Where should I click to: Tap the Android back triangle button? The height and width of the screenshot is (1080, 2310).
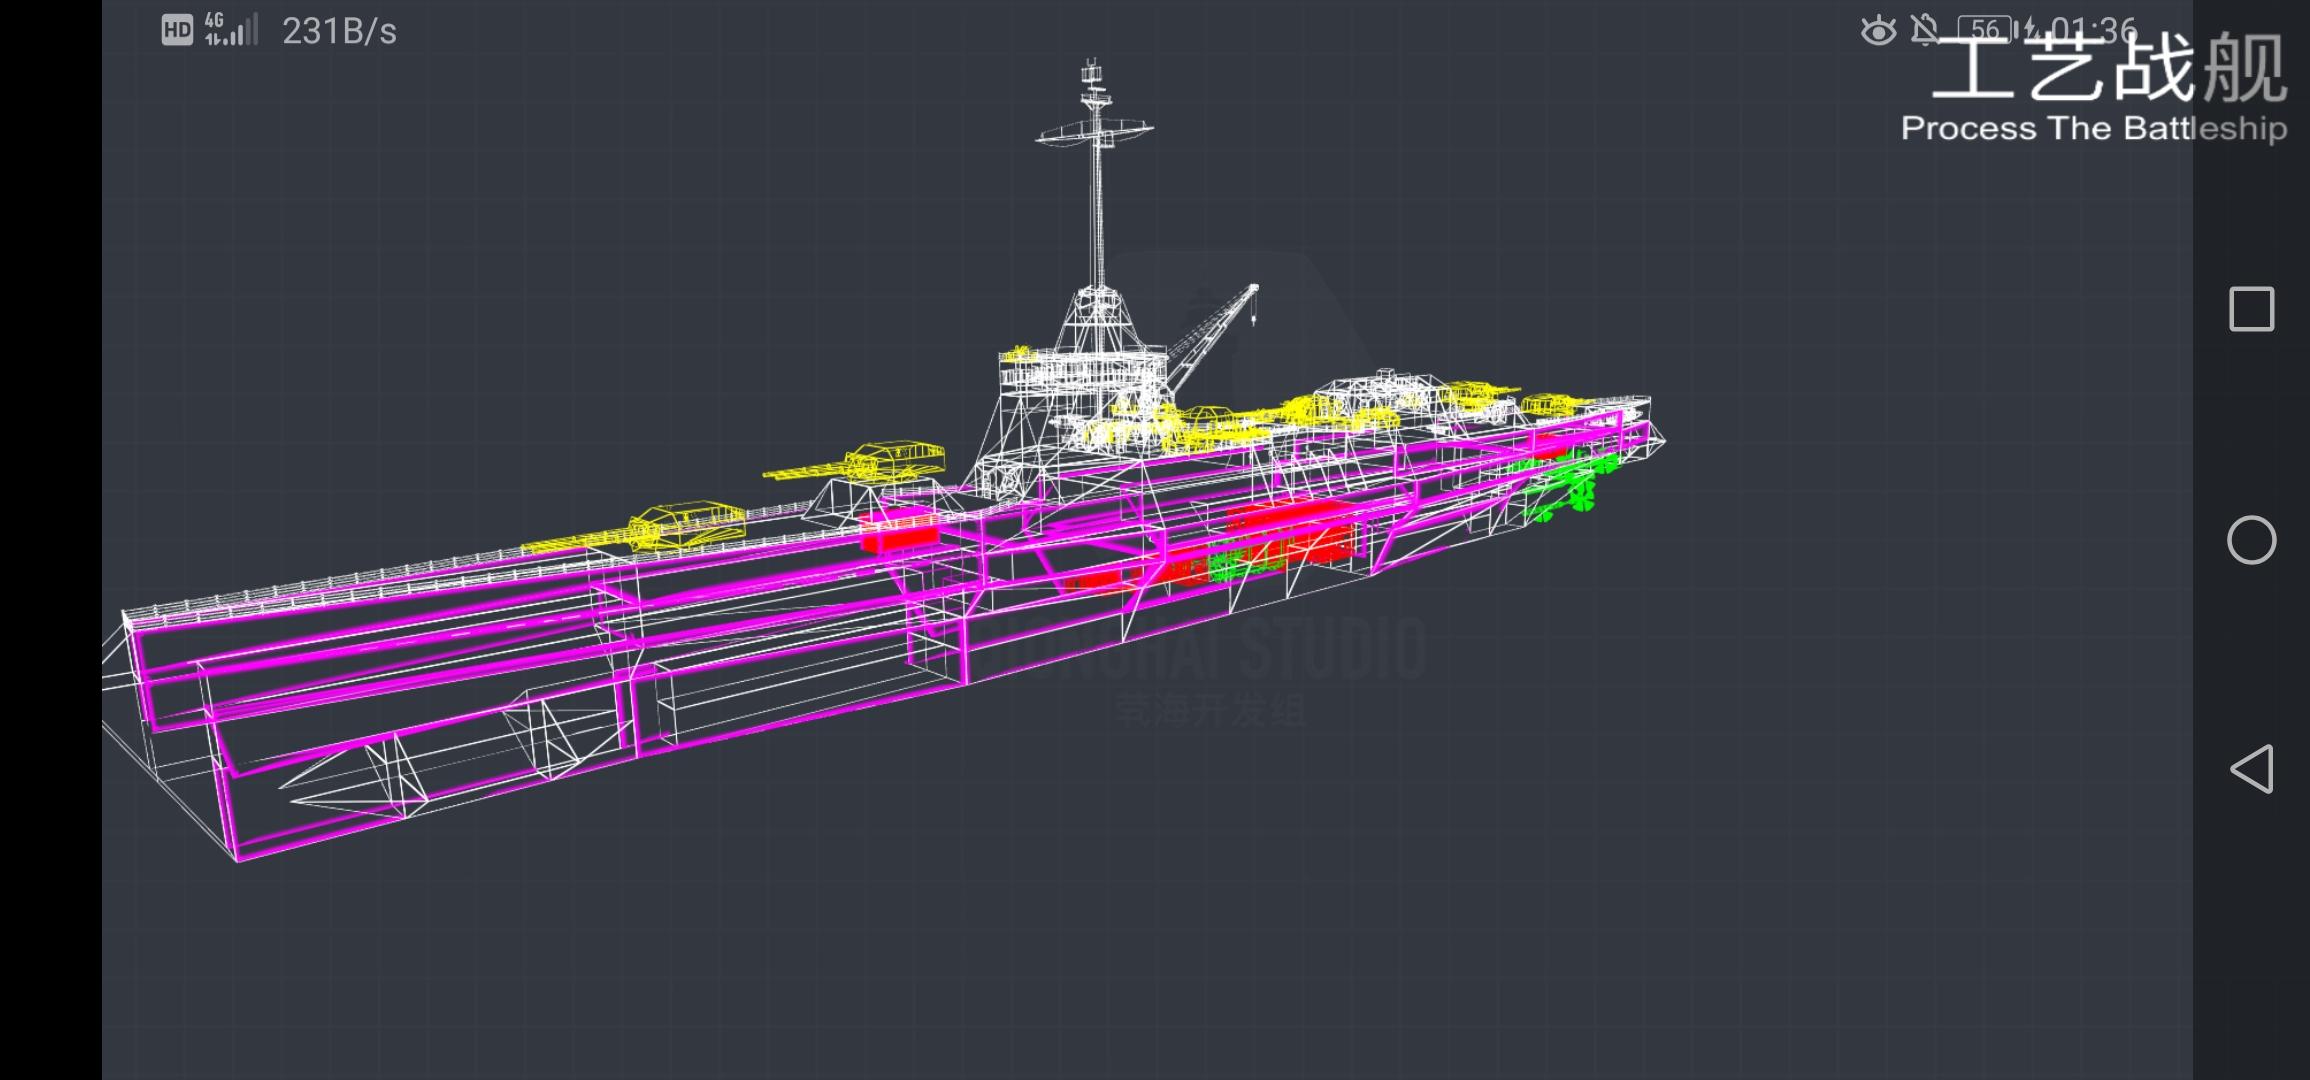point(2251,769)
